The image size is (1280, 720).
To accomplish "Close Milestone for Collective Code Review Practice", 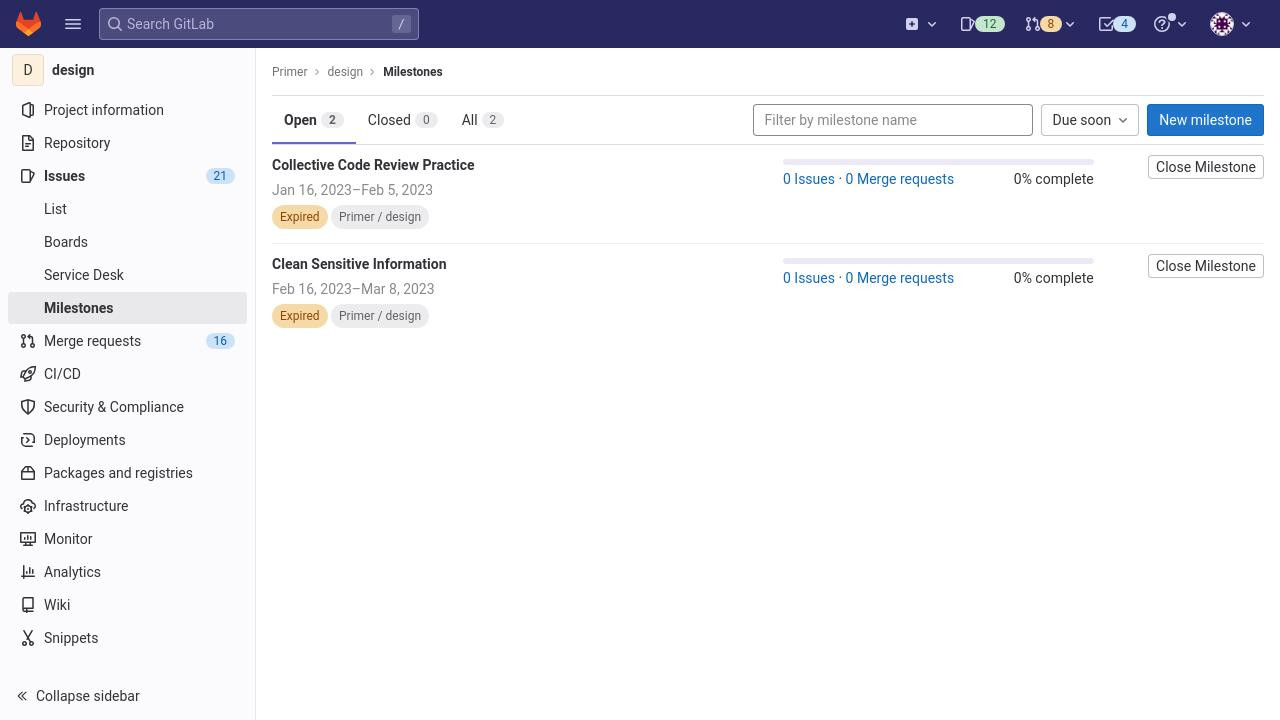I will (x=1205, y=167).
